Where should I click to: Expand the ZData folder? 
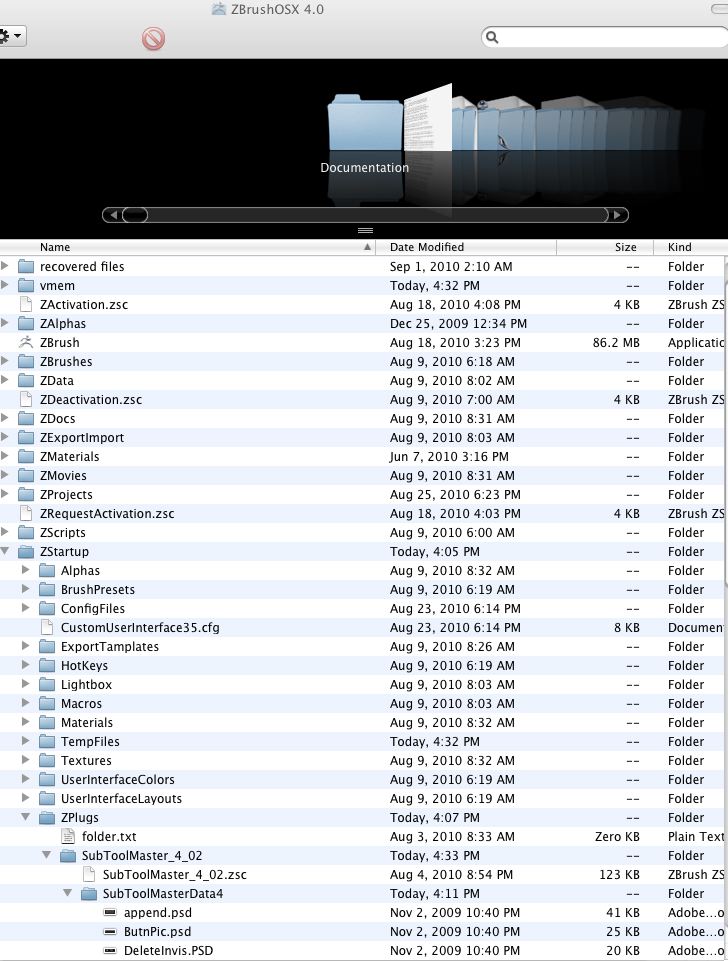click(x=5, y=380)
